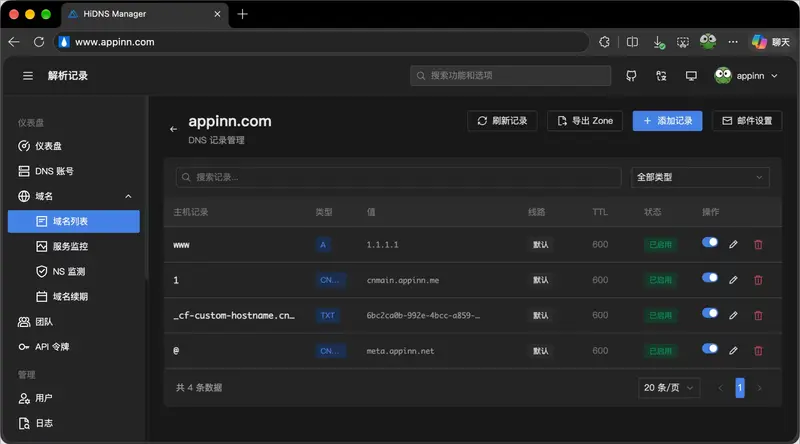Open API 令牌 in the sidebar

point(73,347)
